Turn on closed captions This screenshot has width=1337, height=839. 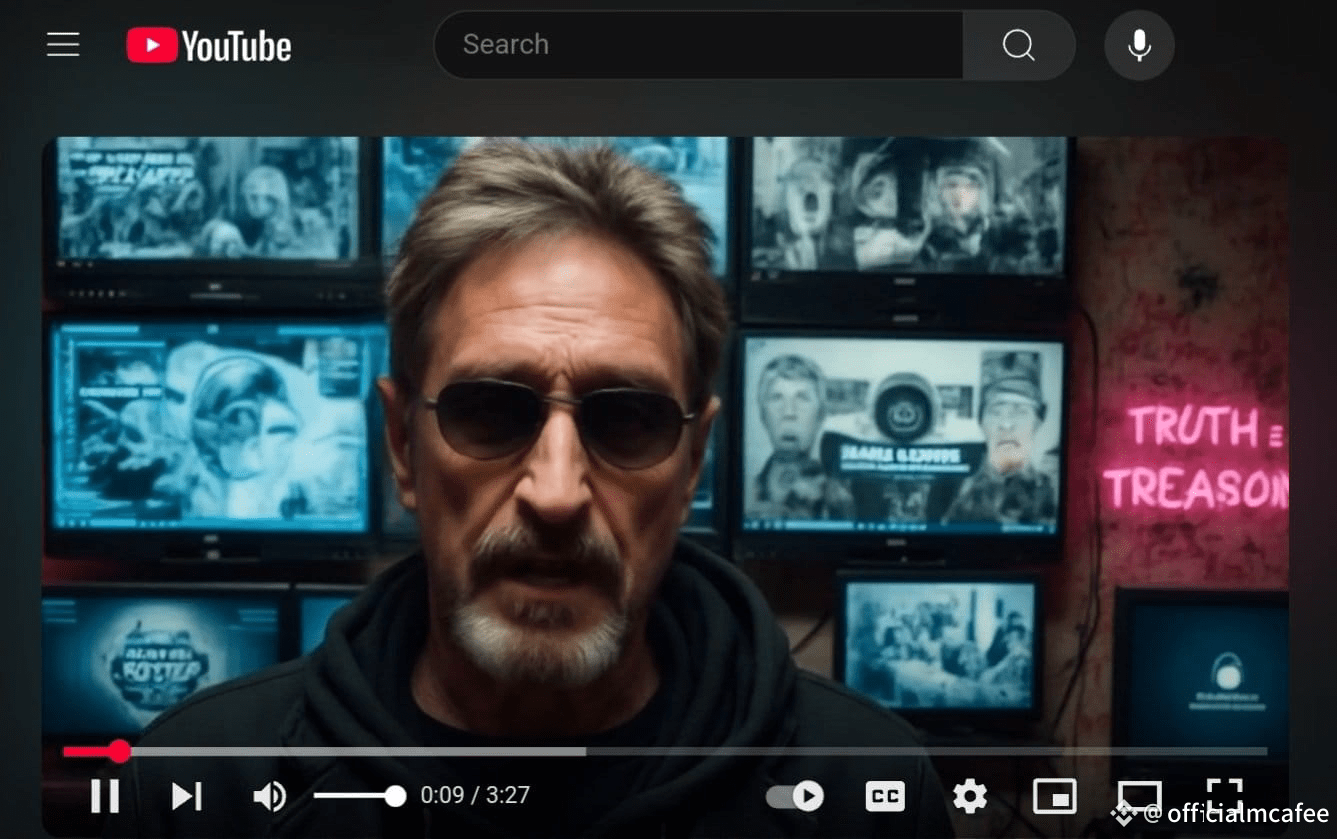click(x=885, y=796)
